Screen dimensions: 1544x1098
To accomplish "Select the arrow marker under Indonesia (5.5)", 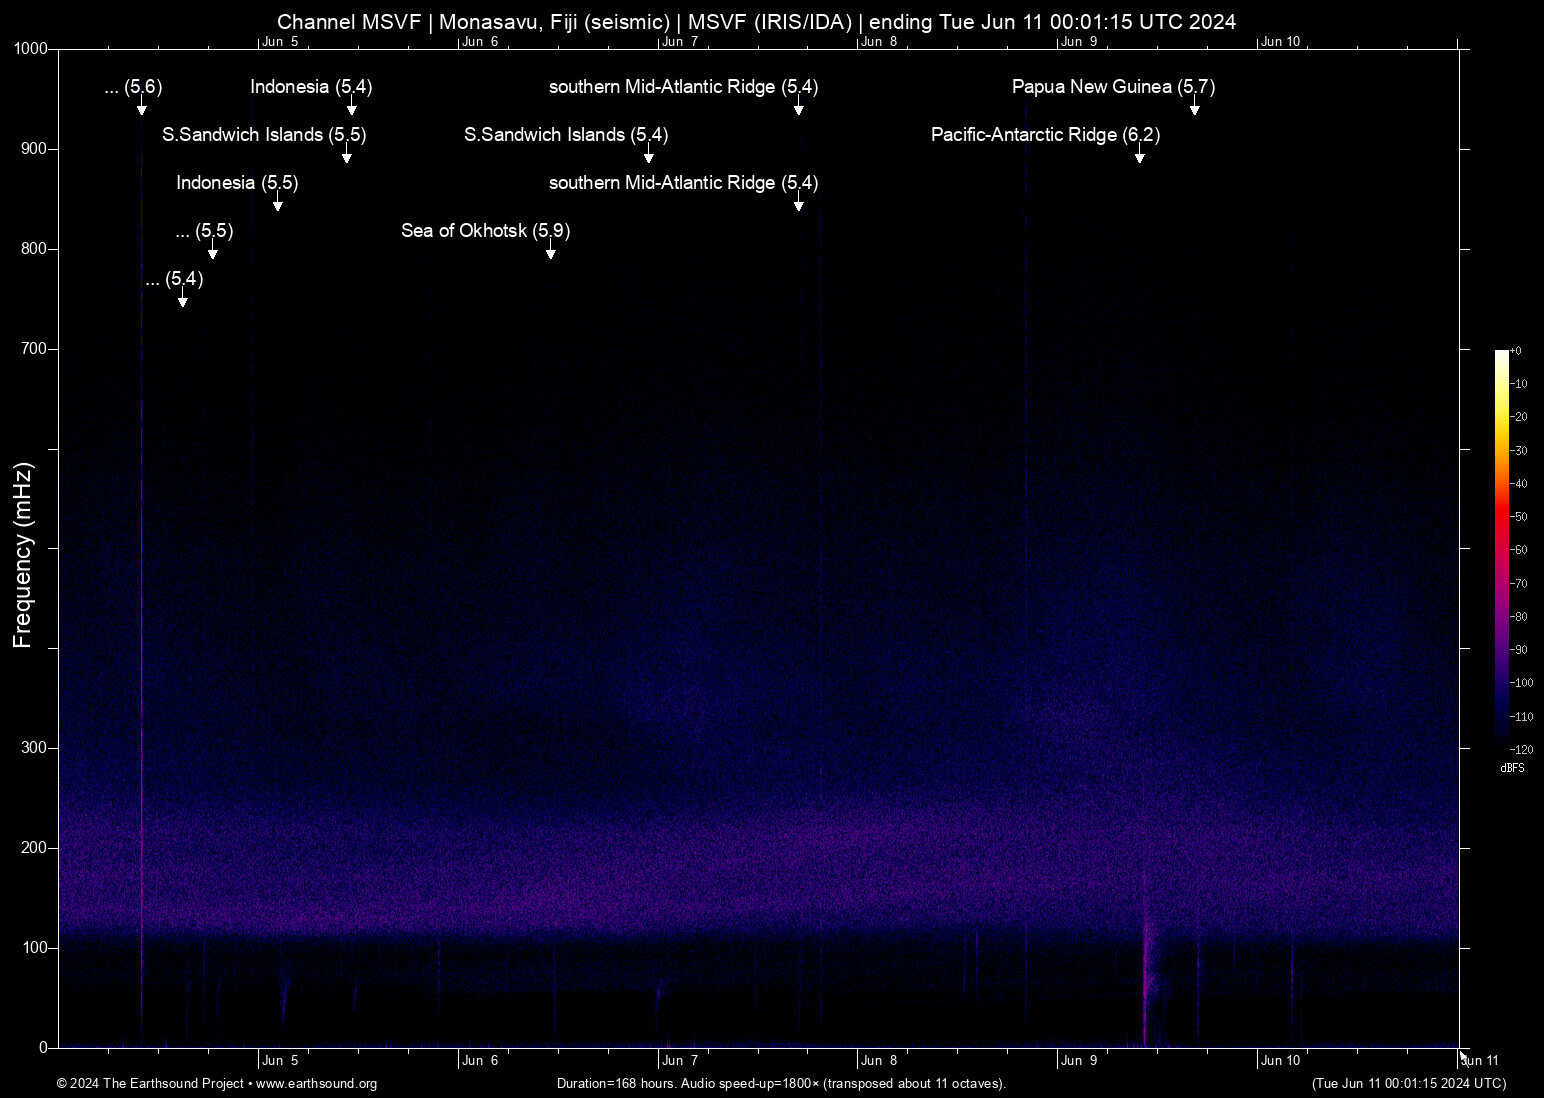I will (278, 202).
